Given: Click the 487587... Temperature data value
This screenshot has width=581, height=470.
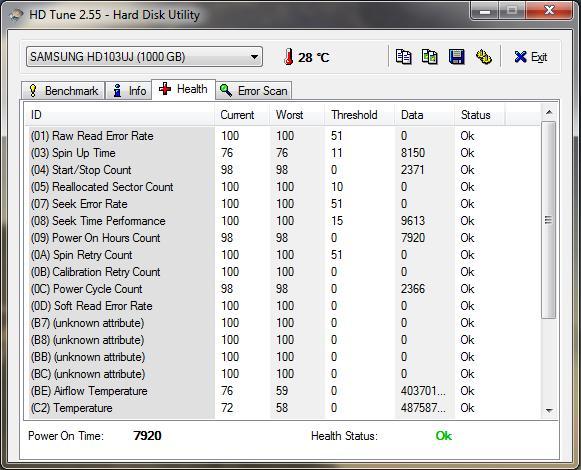Looking at the screenshot, I should (x=423, y=408).
